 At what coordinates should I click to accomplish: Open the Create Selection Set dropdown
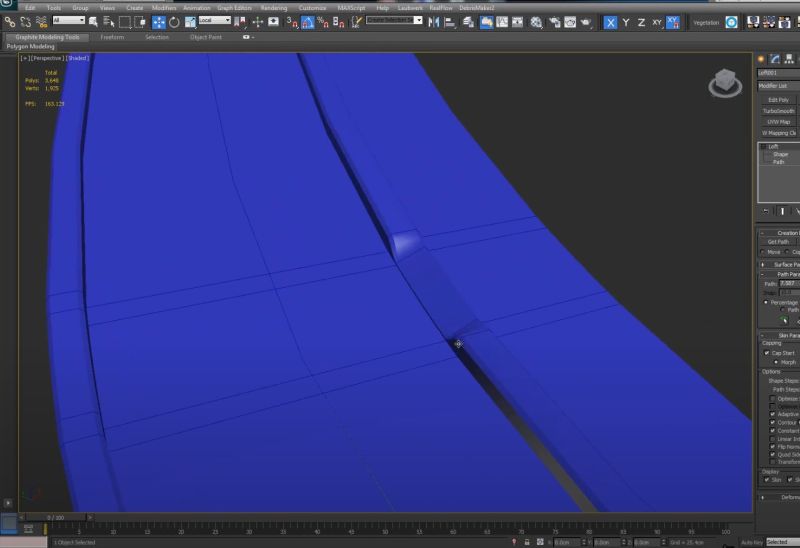pos(394,20)
